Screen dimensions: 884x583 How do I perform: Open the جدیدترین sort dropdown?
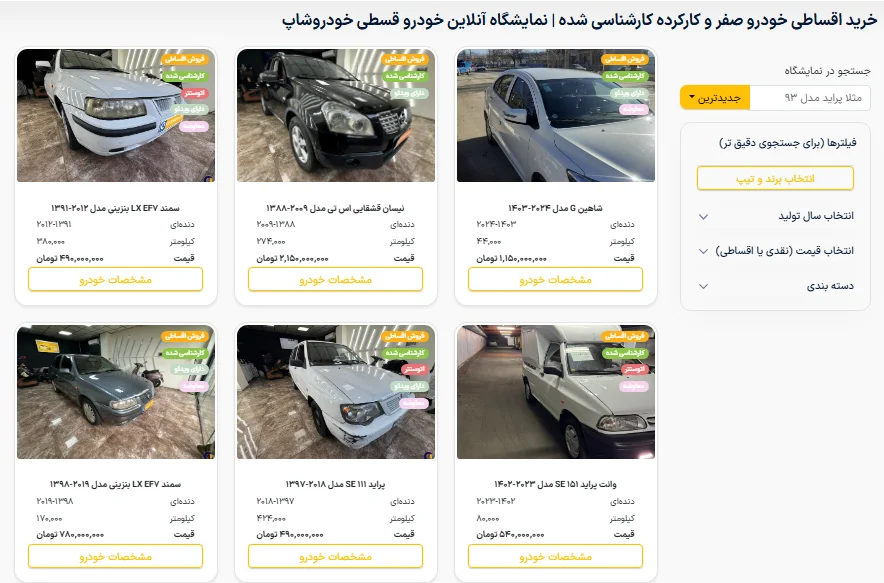point(715,98)
